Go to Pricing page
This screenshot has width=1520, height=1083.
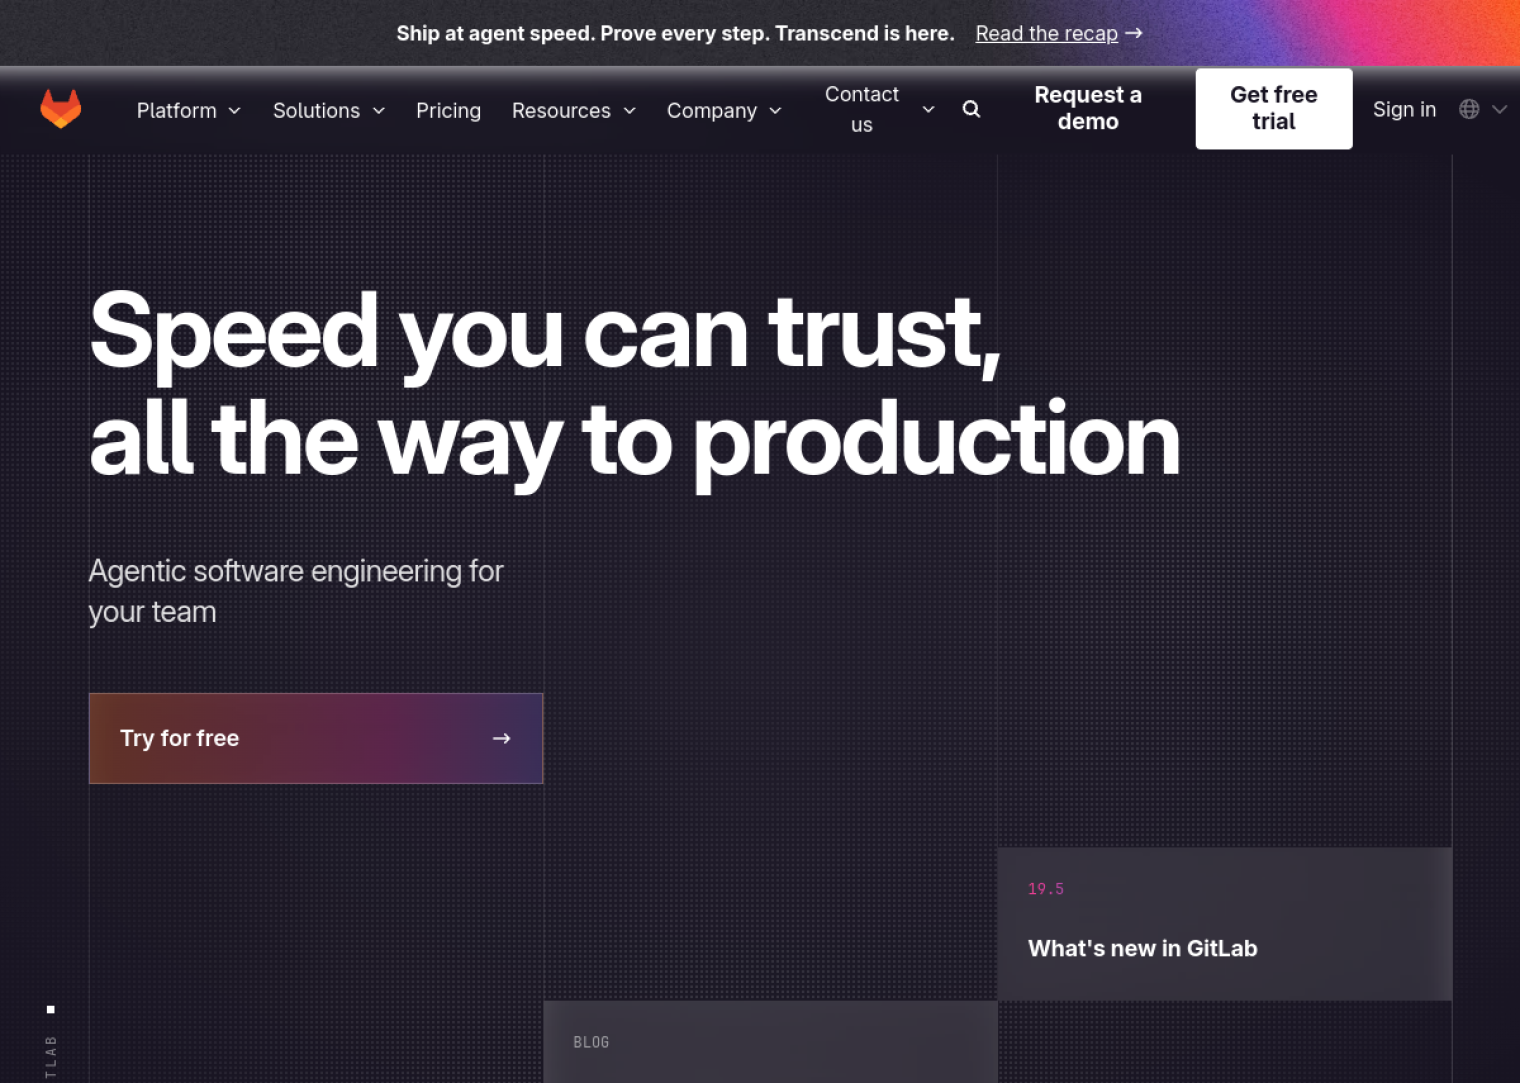click(x=448, y=110)
